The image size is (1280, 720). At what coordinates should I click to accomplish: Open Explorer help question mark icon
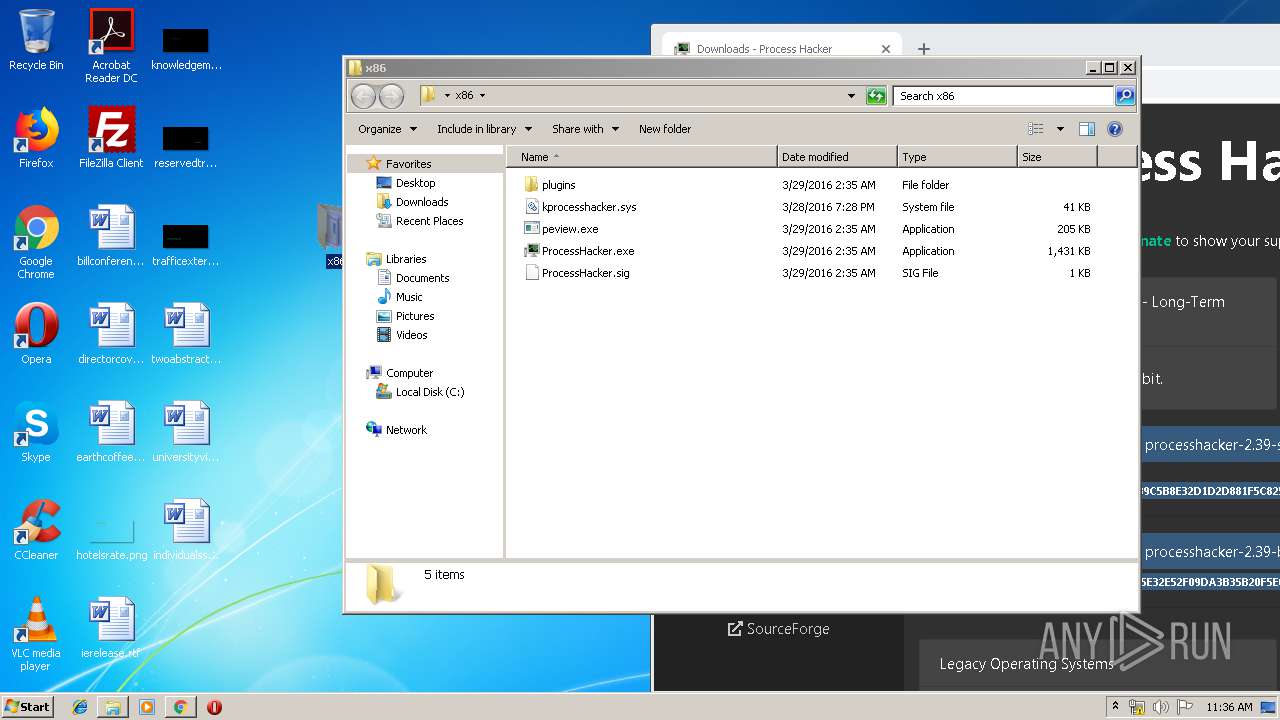(1115, 129)
